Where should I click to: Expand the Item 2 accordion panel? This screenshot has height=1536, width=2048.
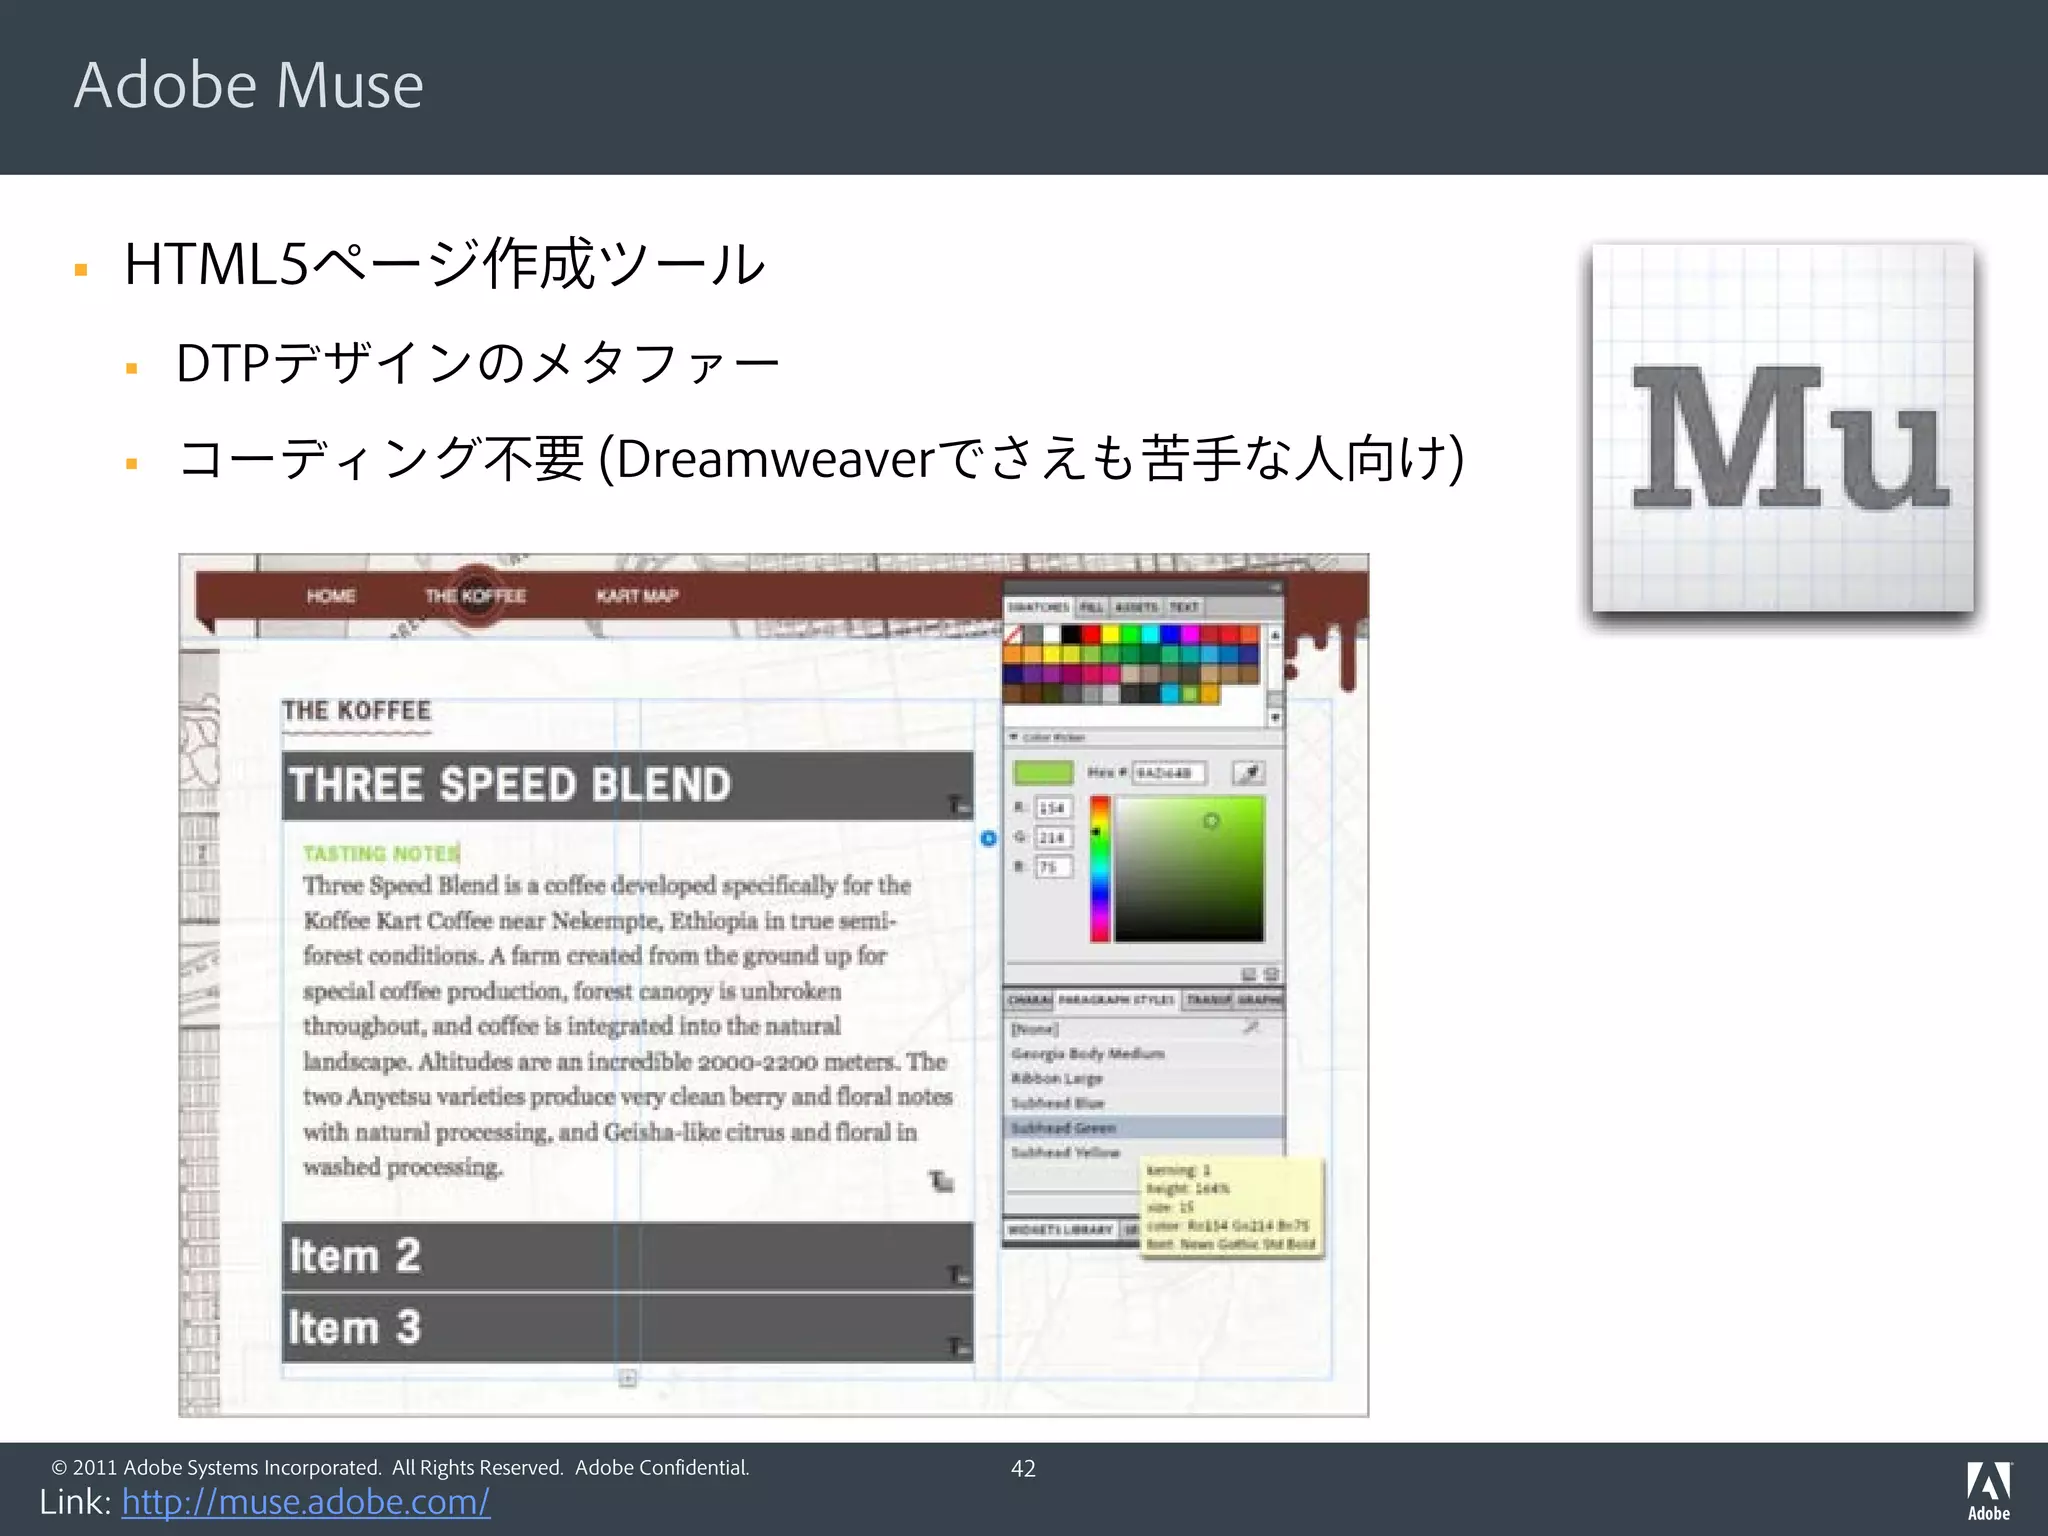pyautogui.click(x=627, y=1256)
